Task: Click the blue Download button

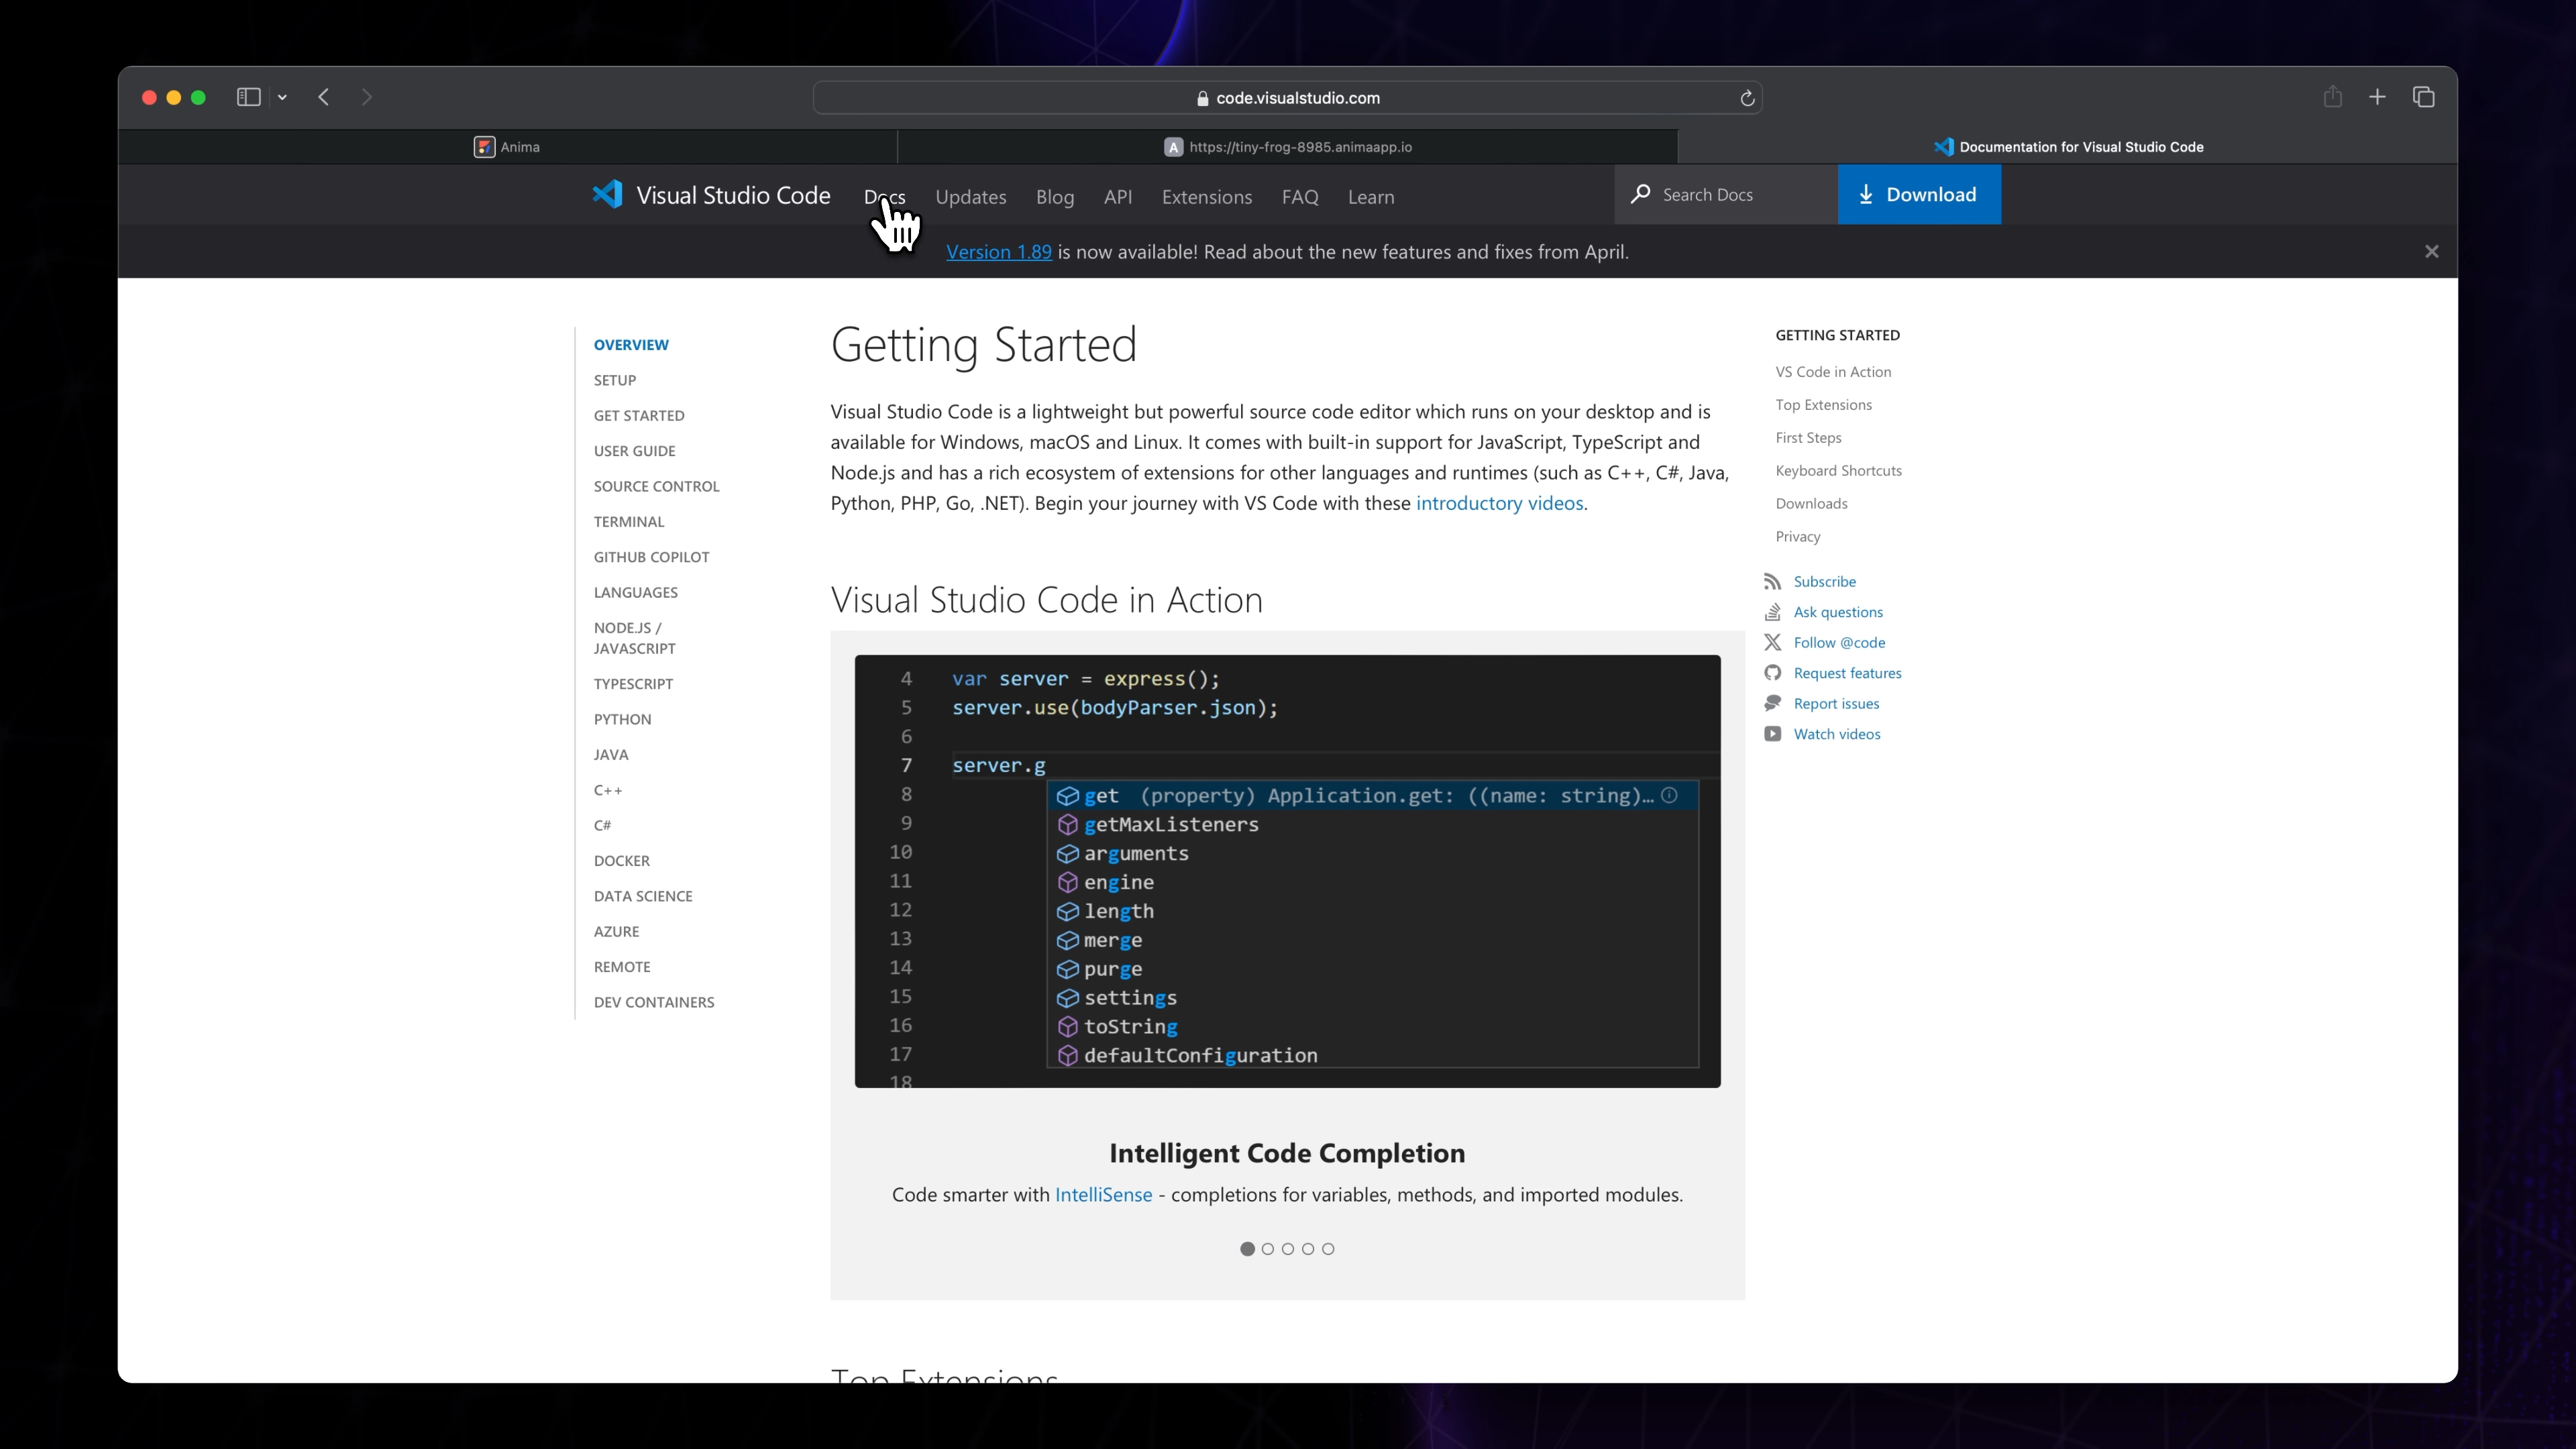Action: tap(1918, 194)
